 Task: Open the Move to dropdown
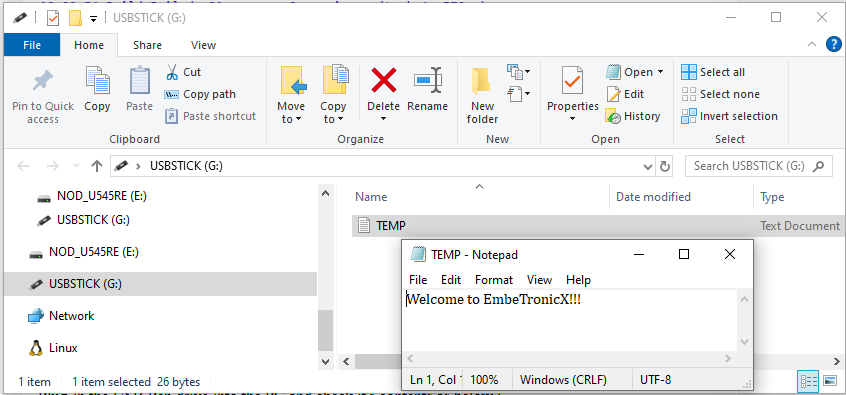(x=291, y=94)
